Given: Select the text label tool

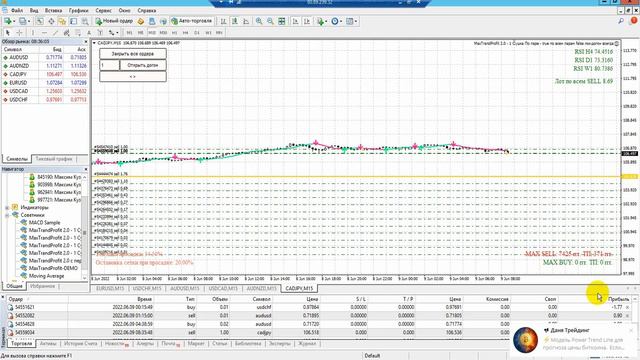Looking at the screenshot, I should coord(100,33).
